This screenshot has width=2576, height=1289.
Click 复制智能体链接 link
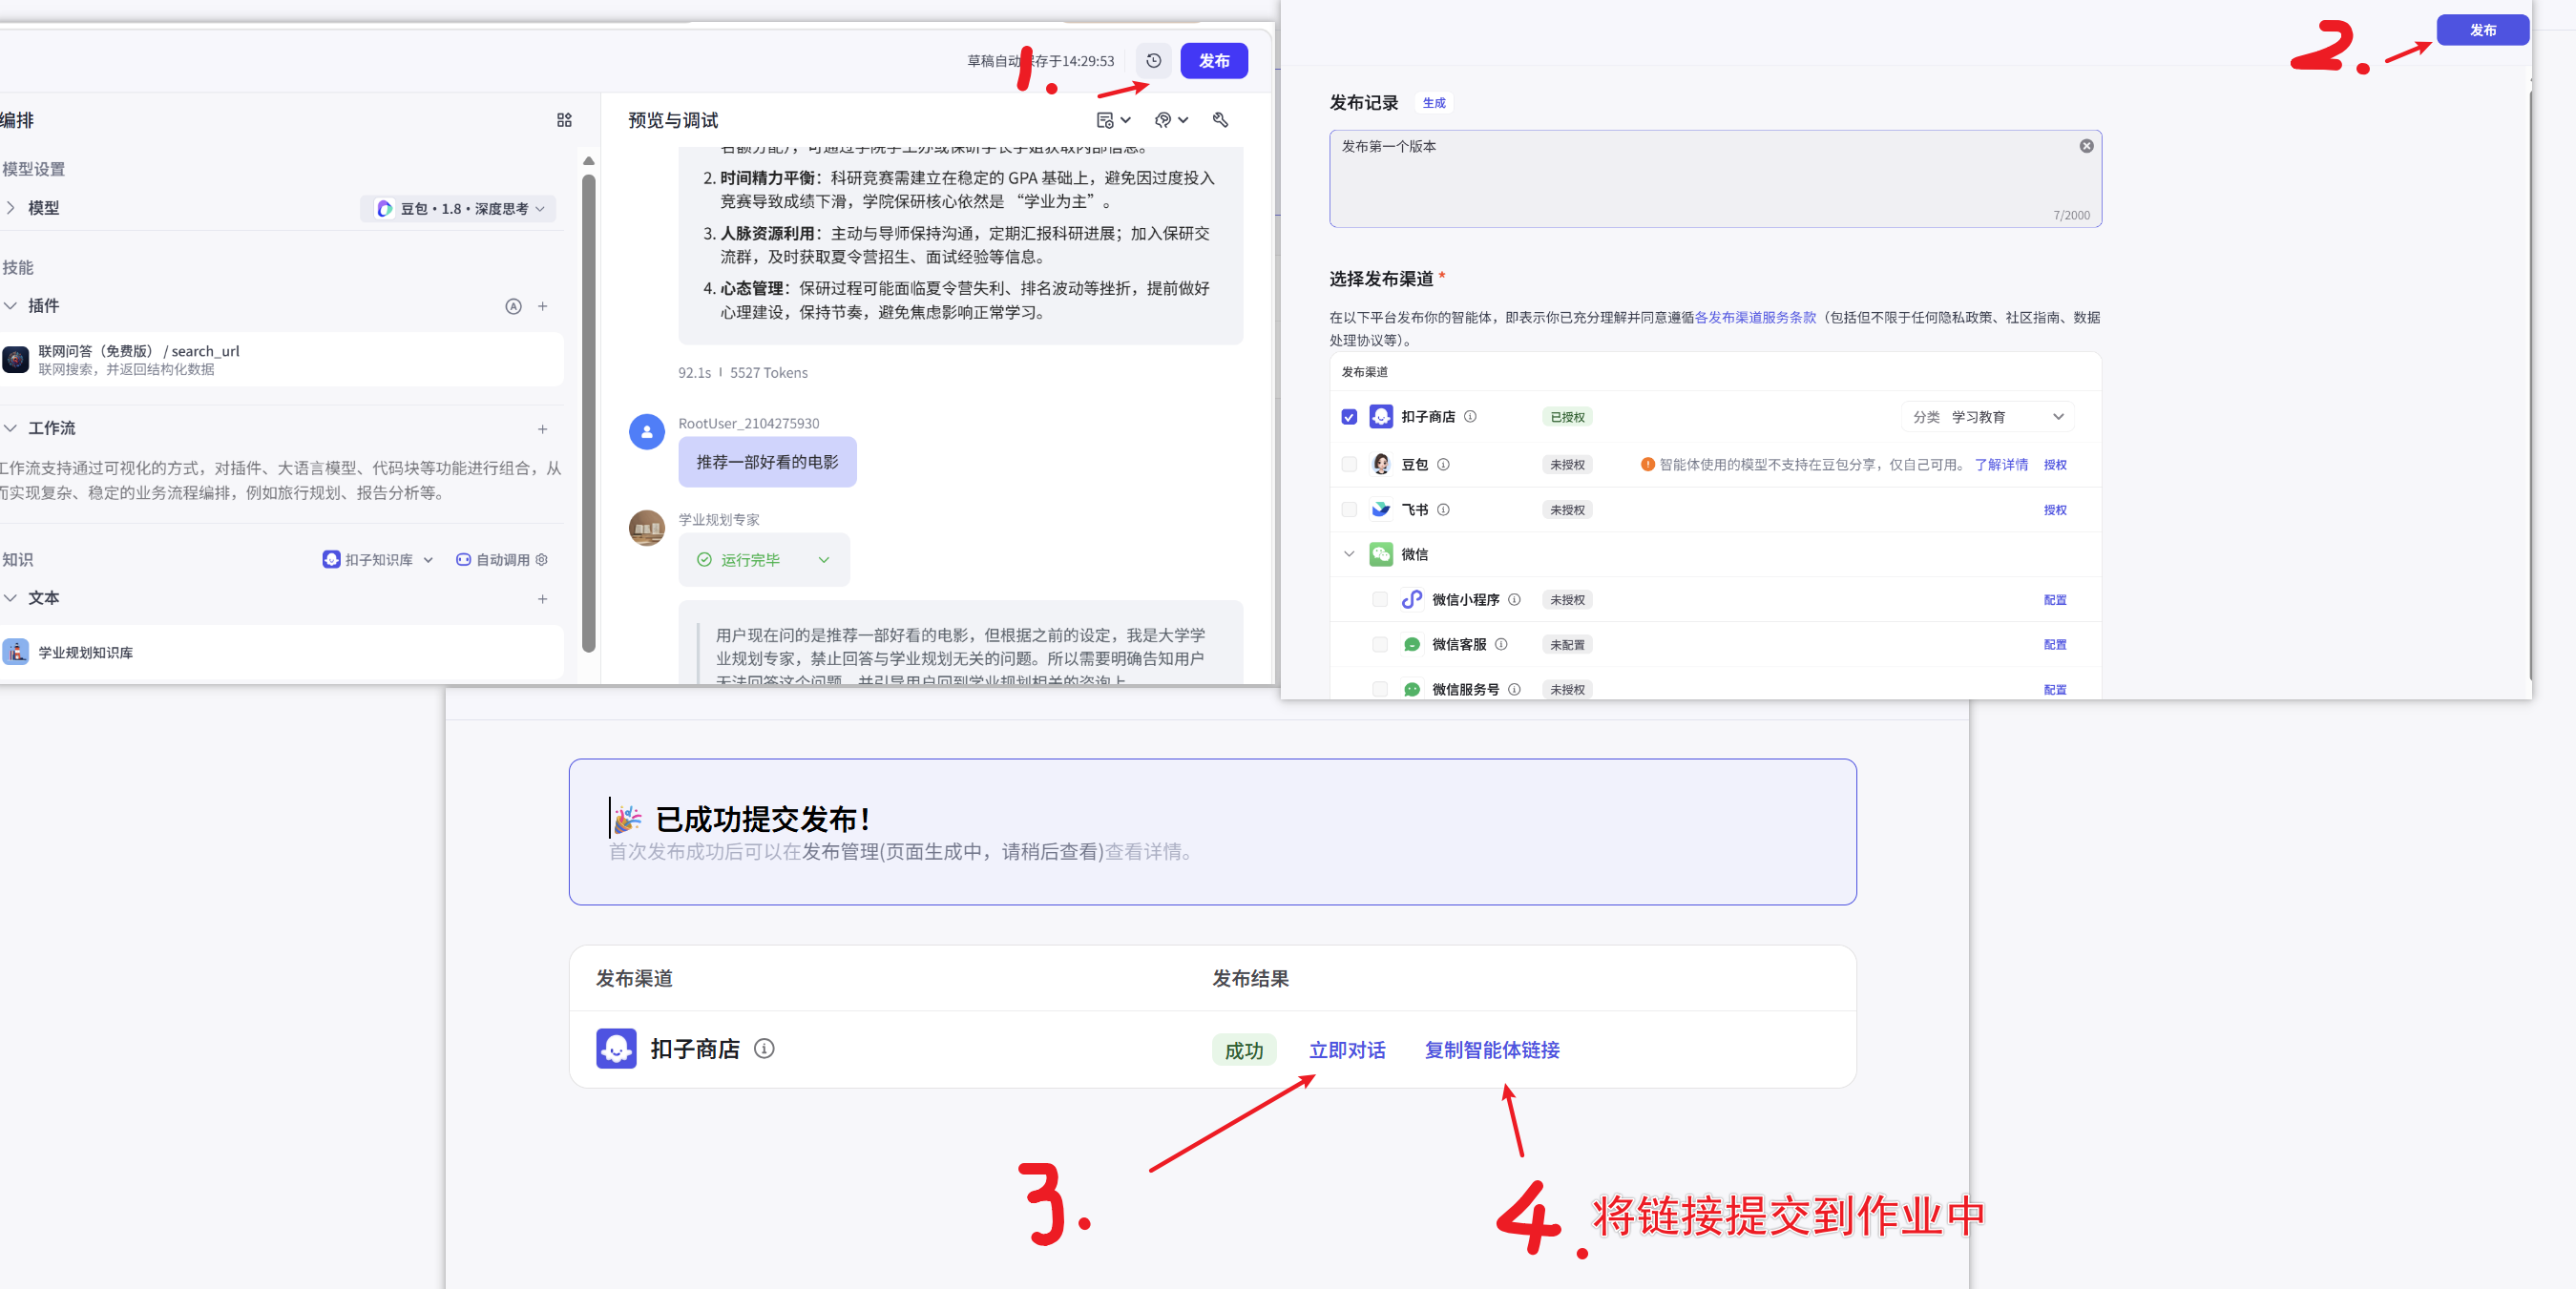pyautogui.click(x=1491, y=1050)
